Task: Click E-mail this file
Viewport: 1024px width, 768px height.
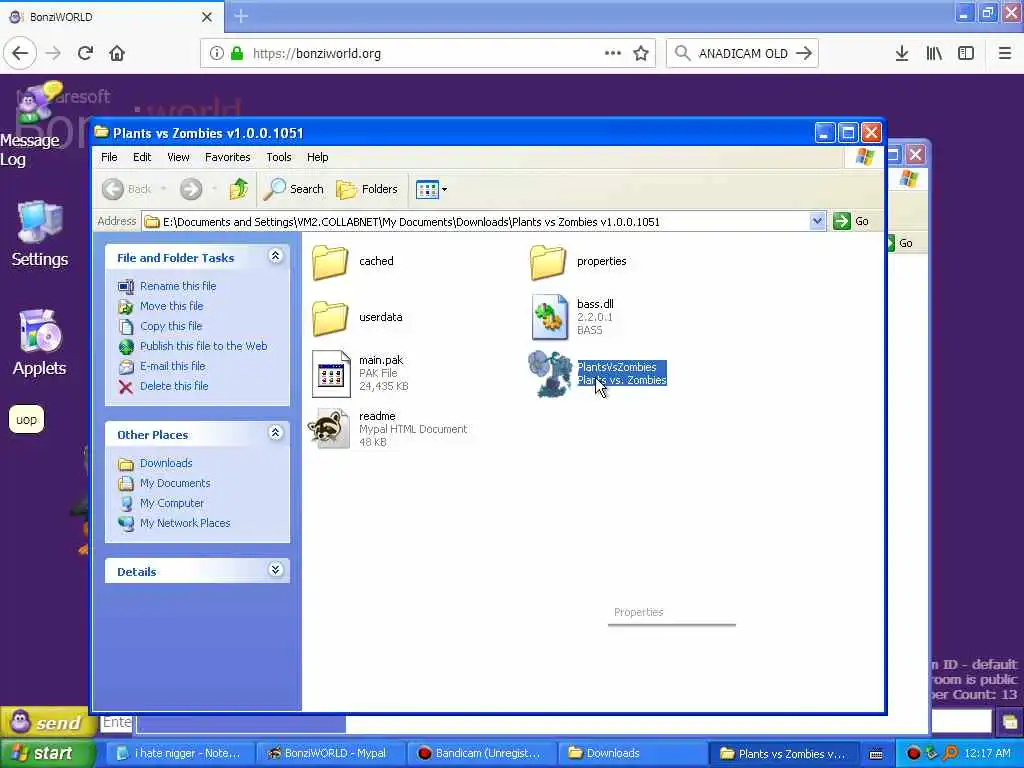Action: coord(172,366)
